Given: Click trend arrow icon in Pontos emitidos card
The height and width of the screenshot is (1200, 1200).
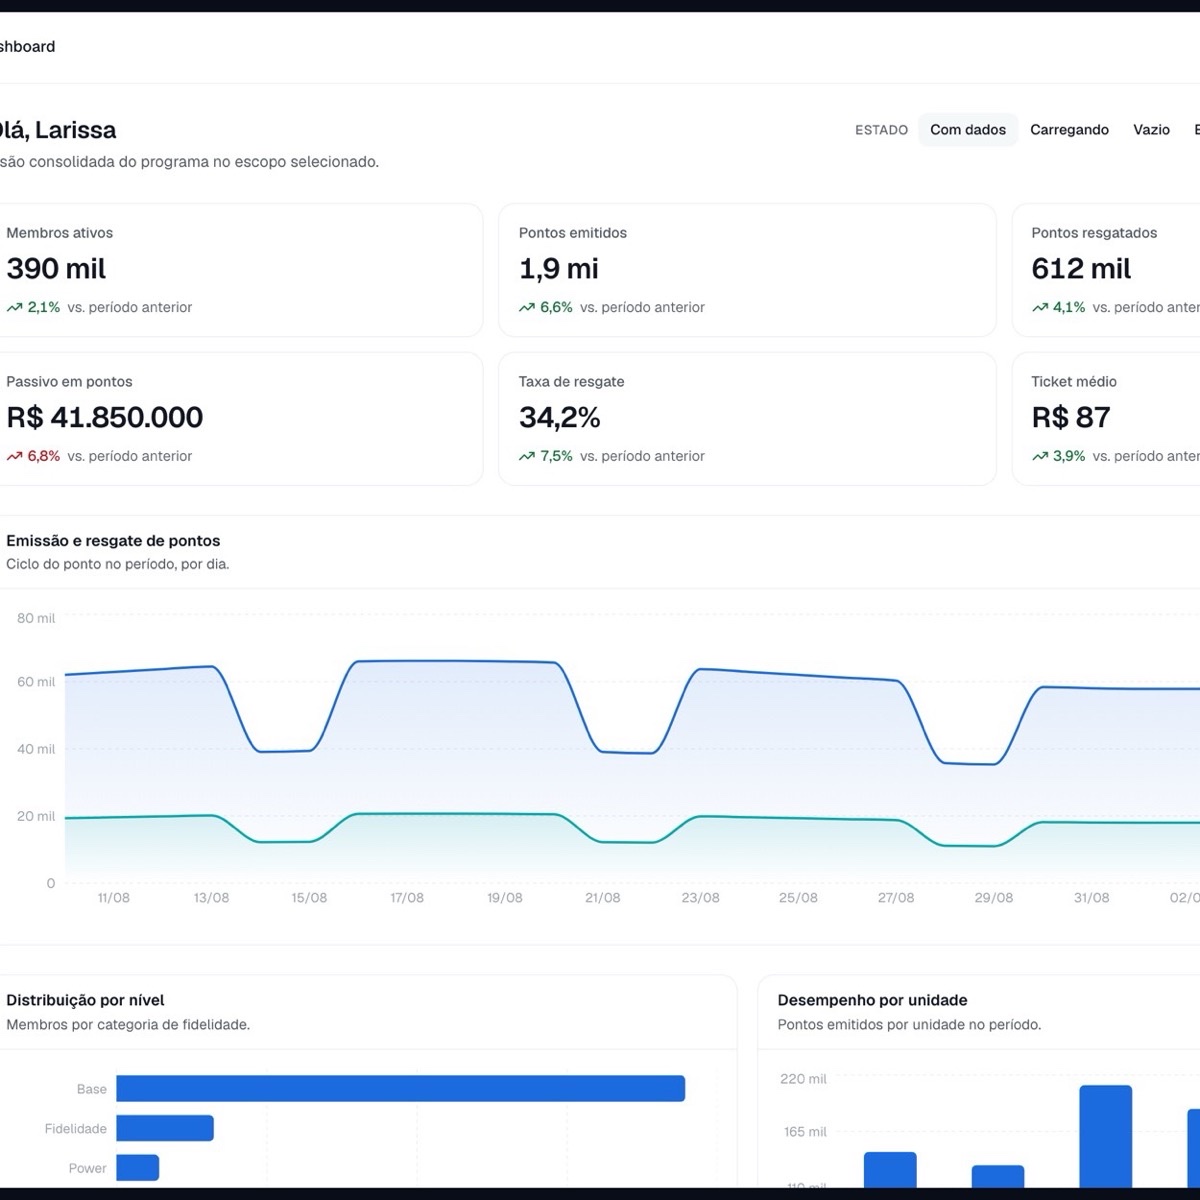Looking at the screenshot, I should 527,308.
